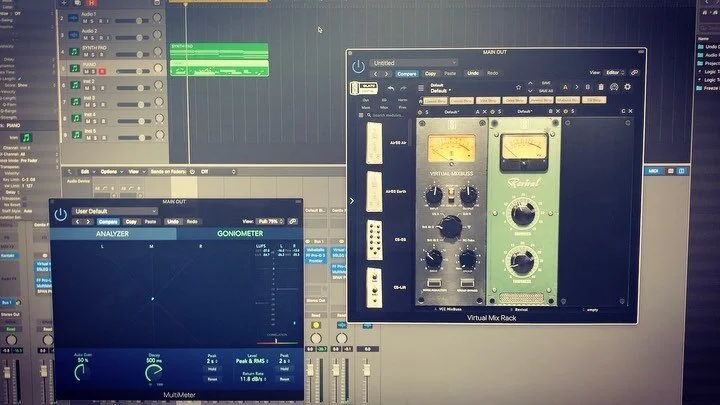Click Copy in MultiMeter window
The height and width of the screenshot is (405, 720).
[x=131, y=222]
